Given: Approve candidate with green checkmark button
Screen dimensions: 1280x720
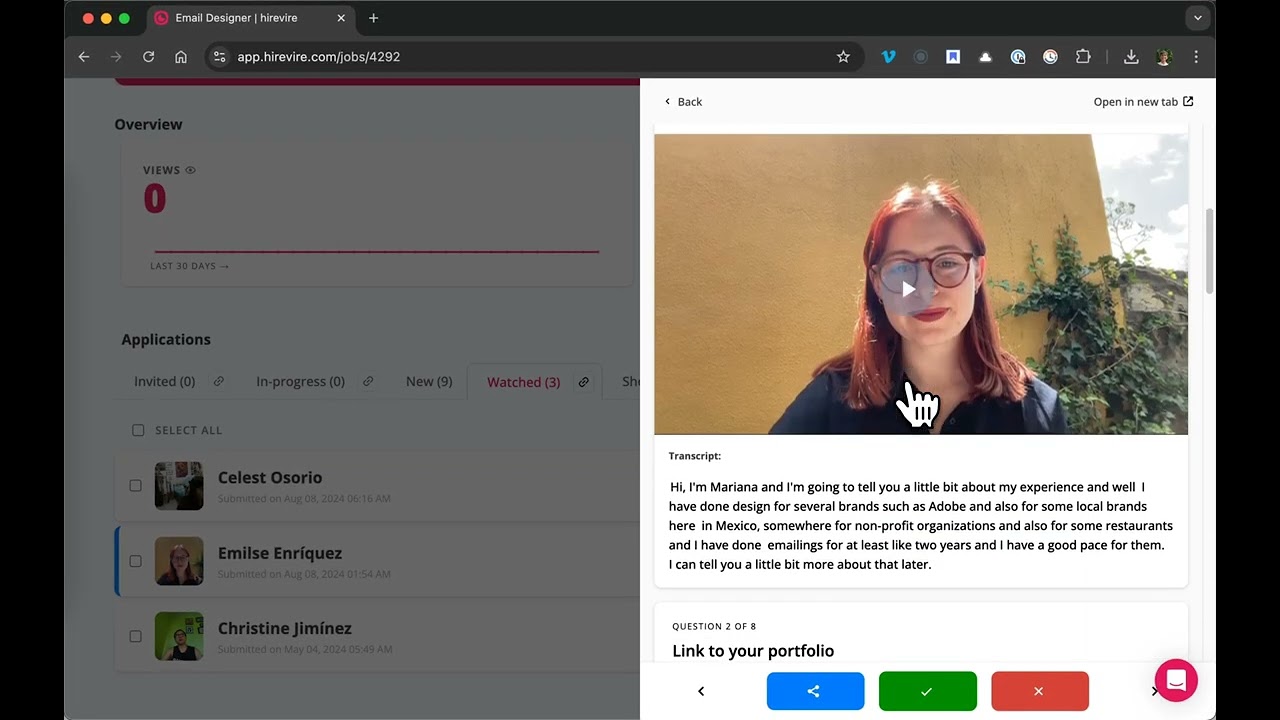Looking at the screenshot, I should (x=927, y=691).
